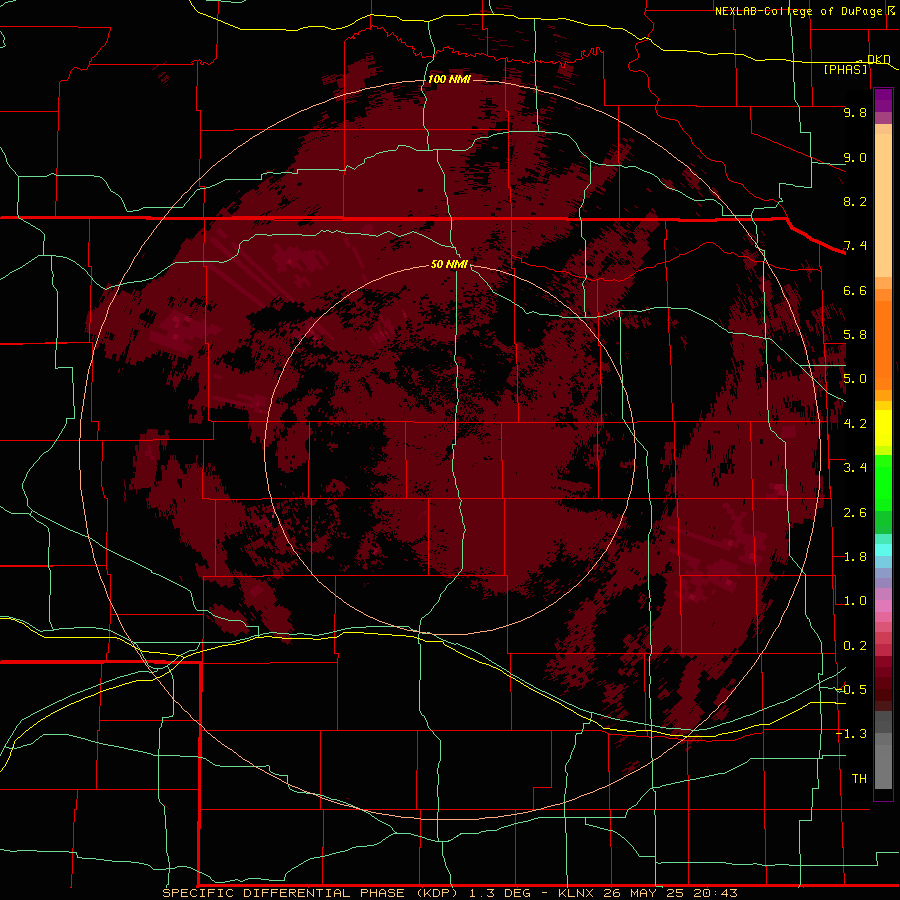Click the bright green segment of the color bar
Screen dimensions: 900x900
(x=883, y=482)
